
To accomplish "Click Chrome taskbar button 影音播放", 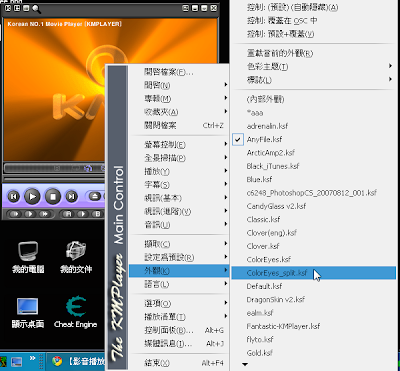I will (x=77, y=361).
